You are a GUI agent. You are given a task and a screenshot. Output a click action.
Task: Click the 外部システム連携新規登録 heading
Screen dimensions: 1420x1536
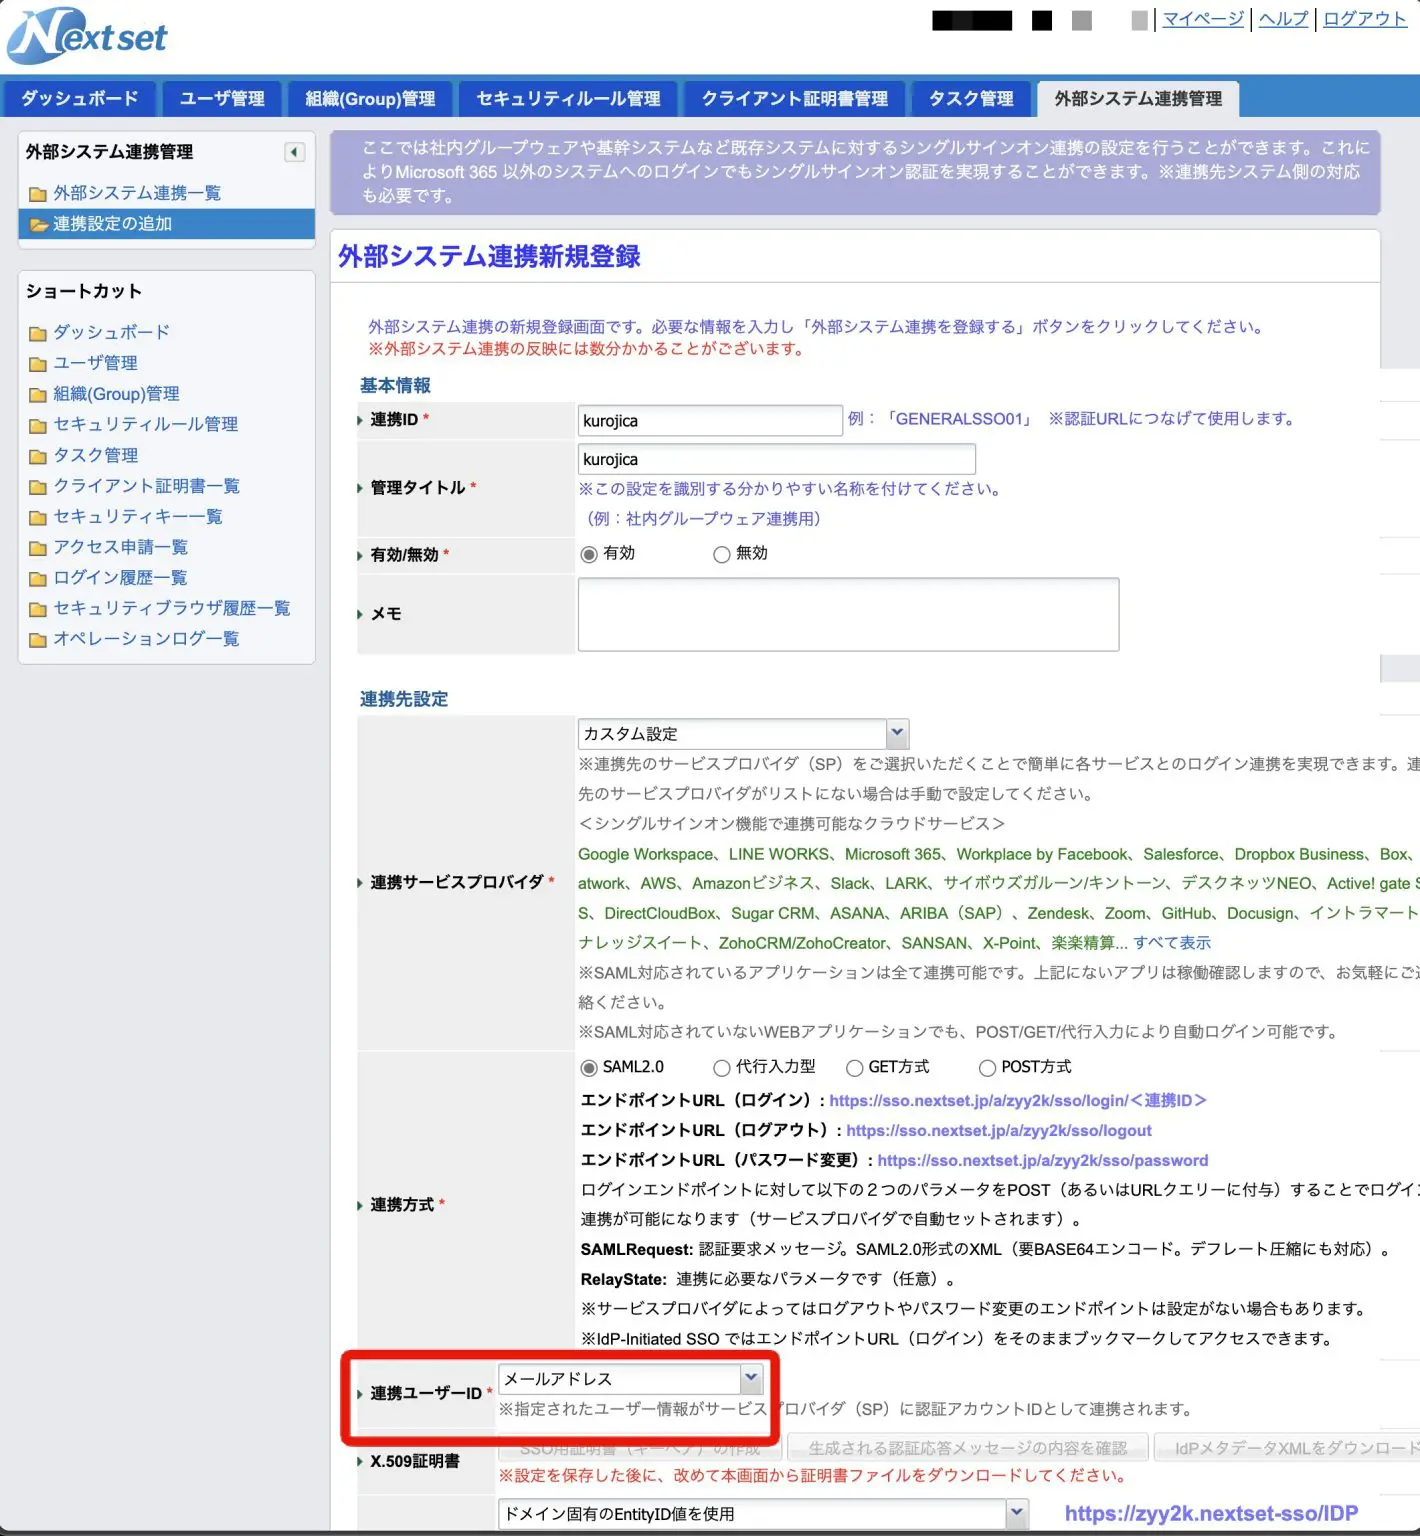point(490,257)
